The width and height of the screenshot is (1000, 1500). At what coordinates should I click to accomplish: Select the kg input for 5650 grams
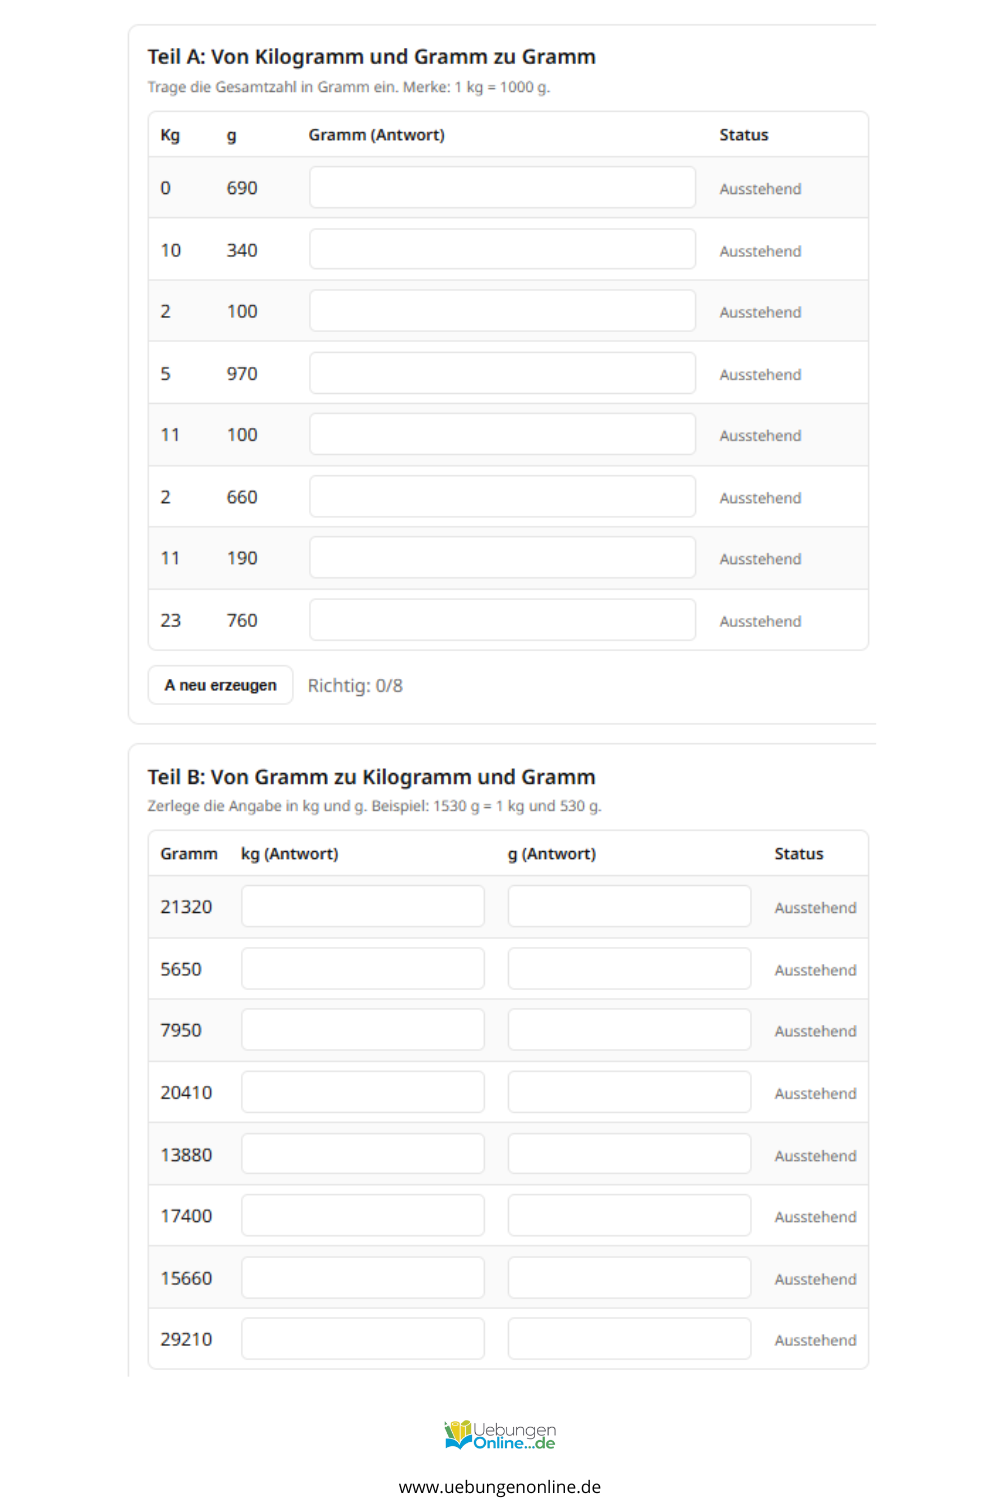363,969
